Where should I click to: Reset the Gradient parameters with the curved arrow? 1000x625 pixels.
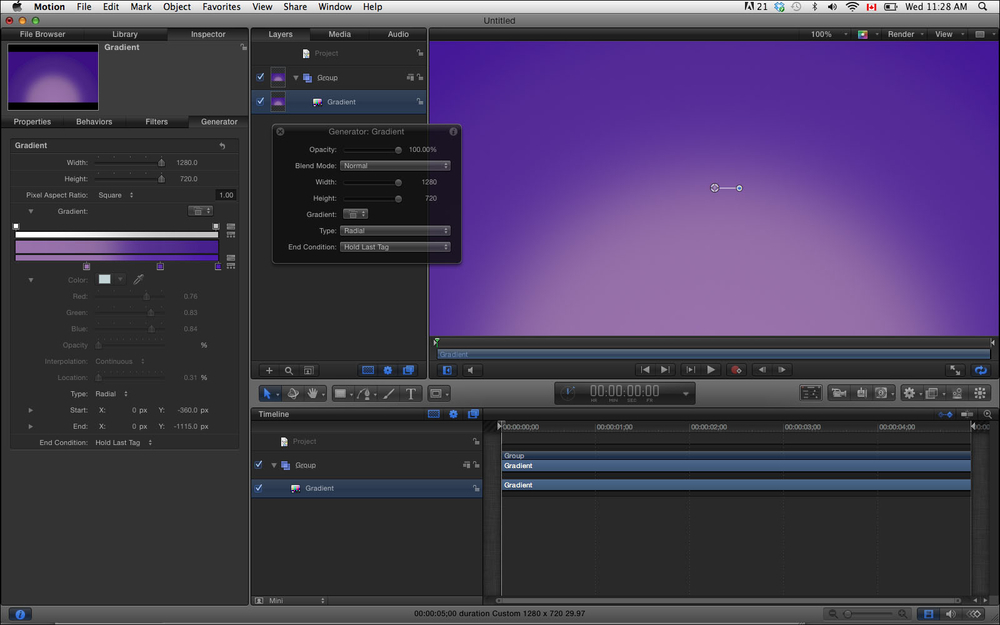coord(222,146)
